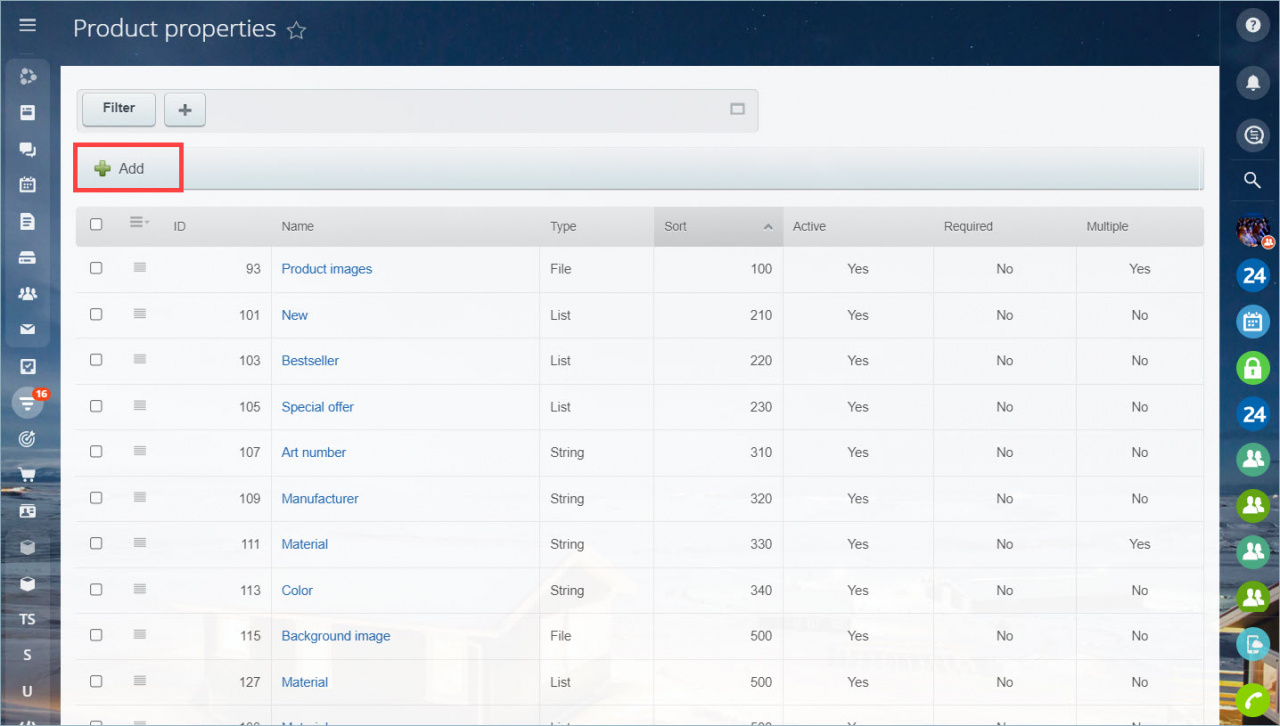Select the checkbox for Manufacturer row
The height and width of the screenshot is (726, 1280).
(x=96, y=497)
